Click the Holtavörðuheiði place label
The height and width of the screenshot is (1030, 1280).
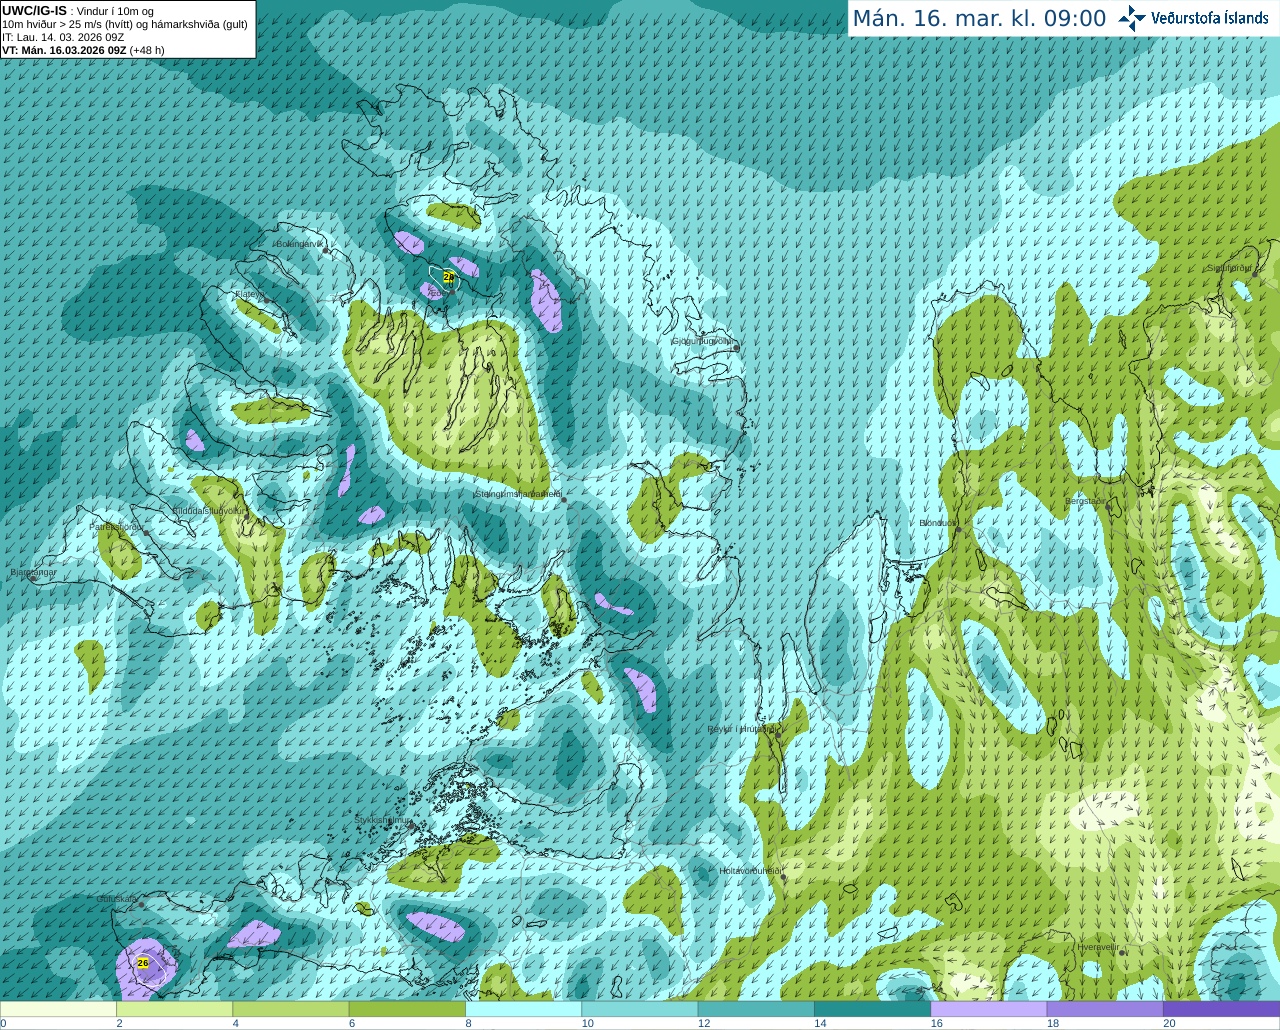750,871
